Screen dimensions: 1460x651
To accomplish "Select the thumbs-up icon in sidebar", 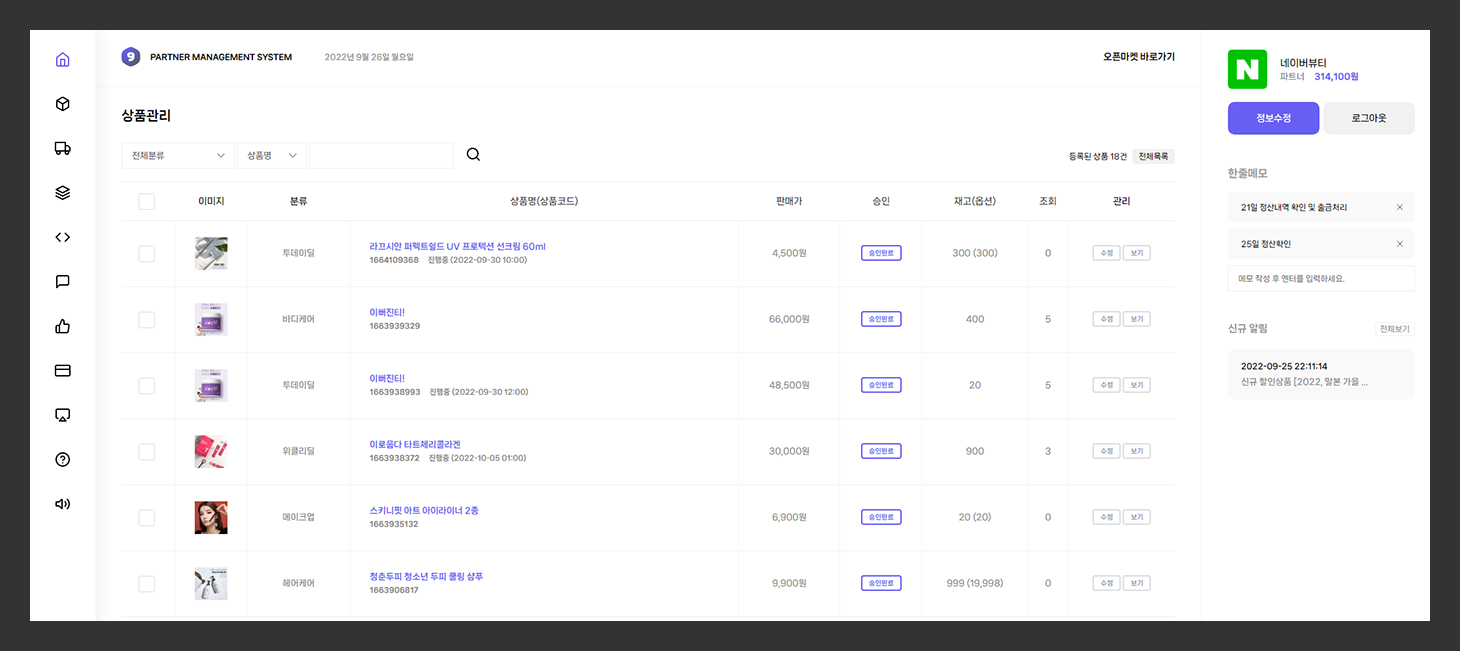I will (x=62, y=326).
